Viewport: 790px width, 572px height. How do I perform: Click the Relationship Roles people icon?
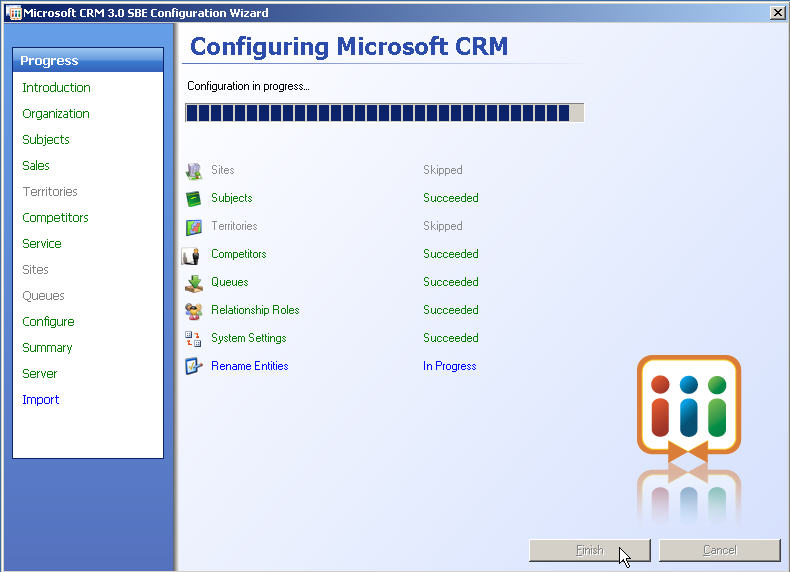pyautogui.click(x=193, y=311)
